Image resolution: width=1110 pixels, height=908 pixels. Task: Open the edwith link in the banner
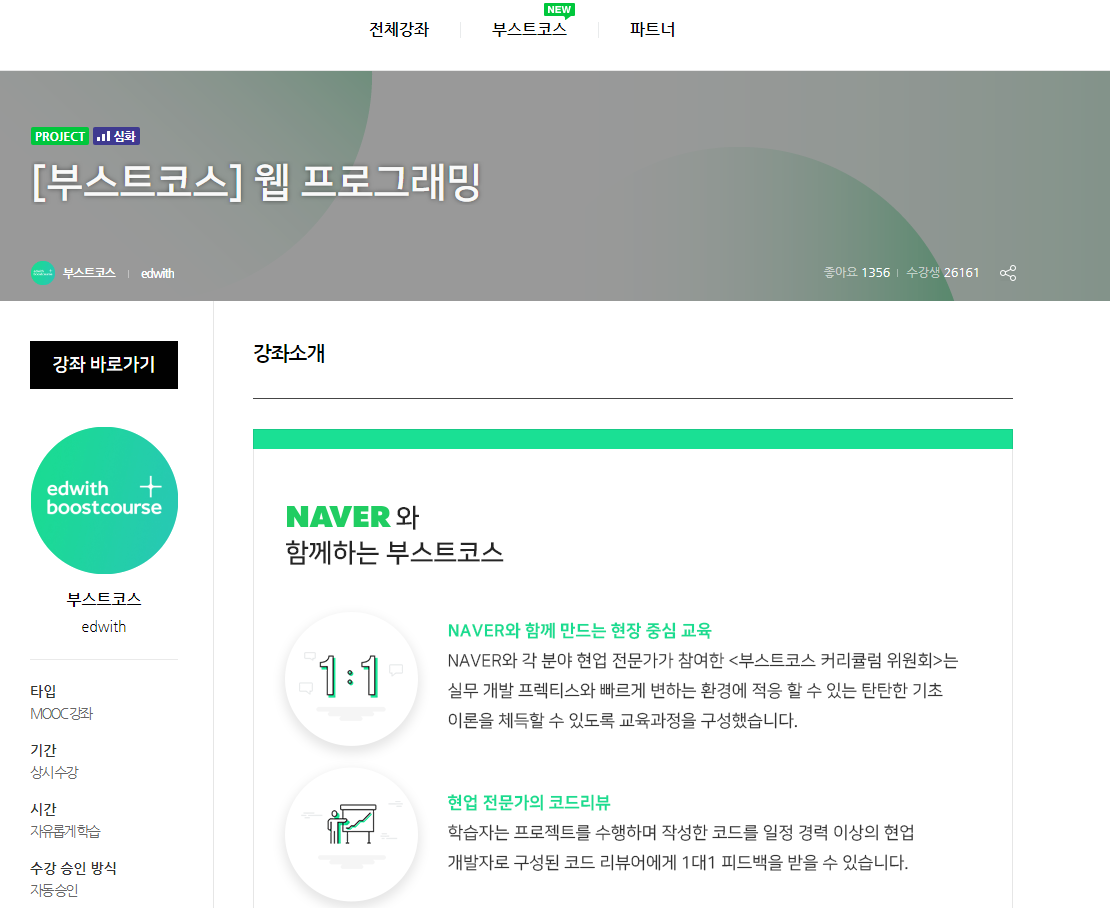[157, 274]
